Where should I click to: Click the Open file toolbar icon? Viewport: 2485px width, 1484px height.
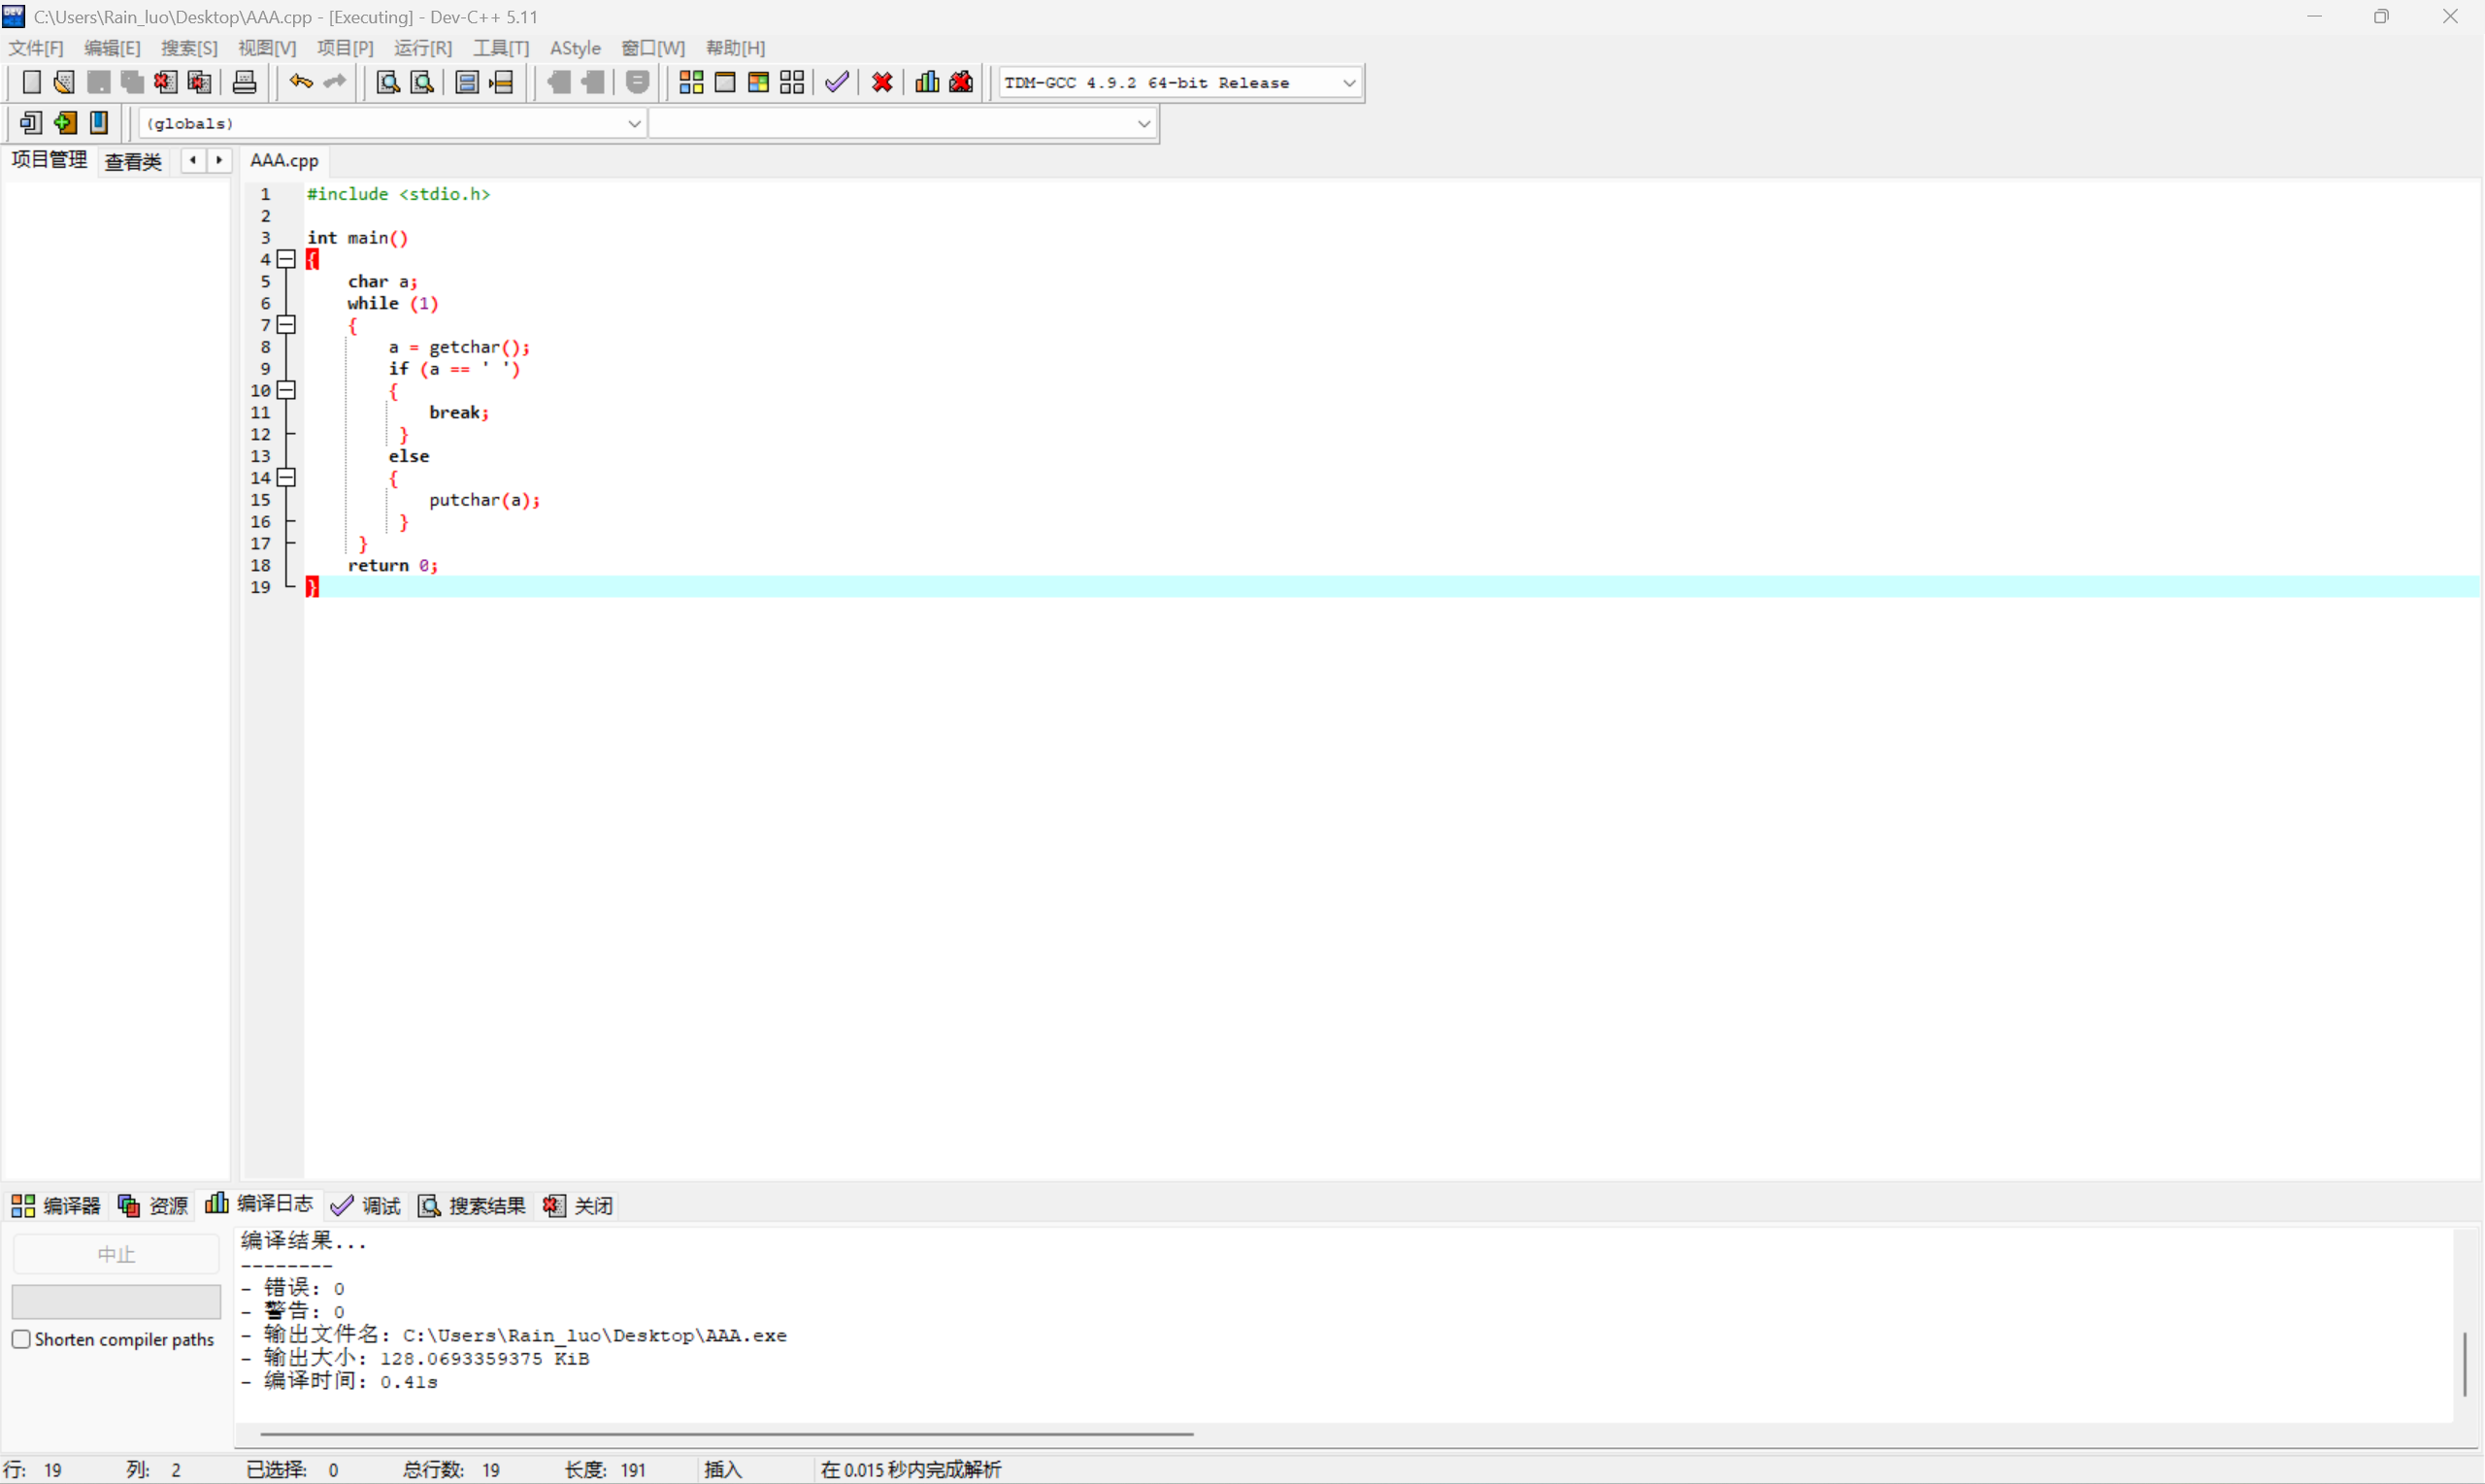point(64,82)
